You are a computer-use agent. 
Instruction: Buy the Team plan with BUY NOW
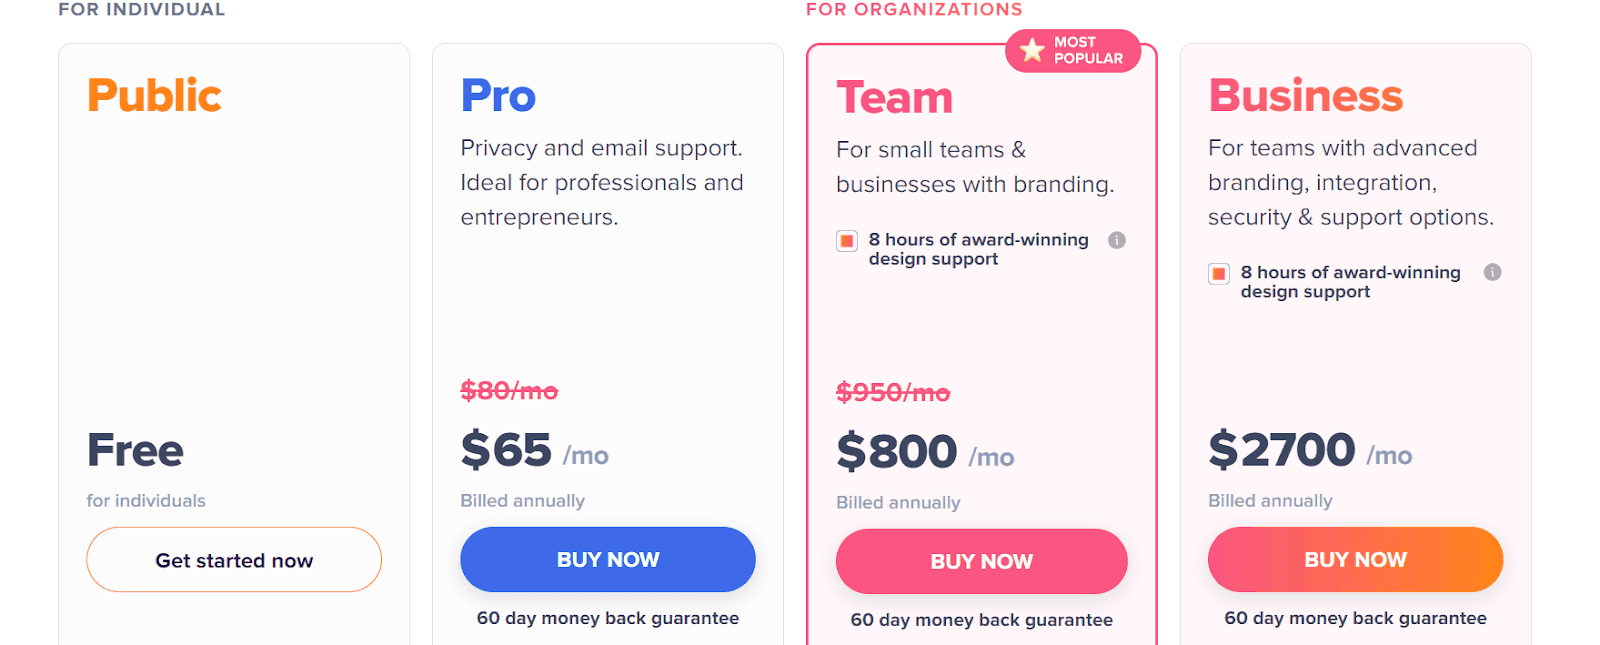981,562
